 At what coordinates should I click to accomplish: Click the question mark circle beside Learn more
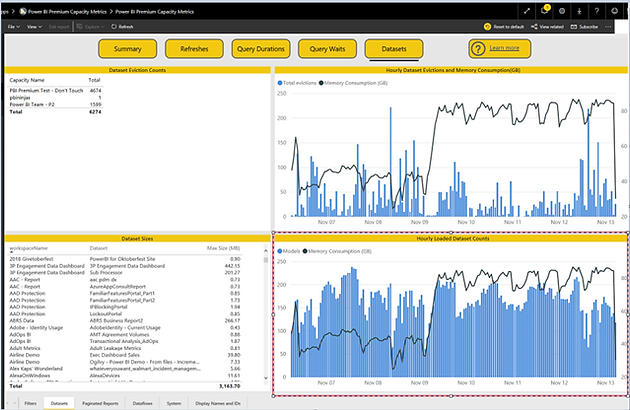478,49
